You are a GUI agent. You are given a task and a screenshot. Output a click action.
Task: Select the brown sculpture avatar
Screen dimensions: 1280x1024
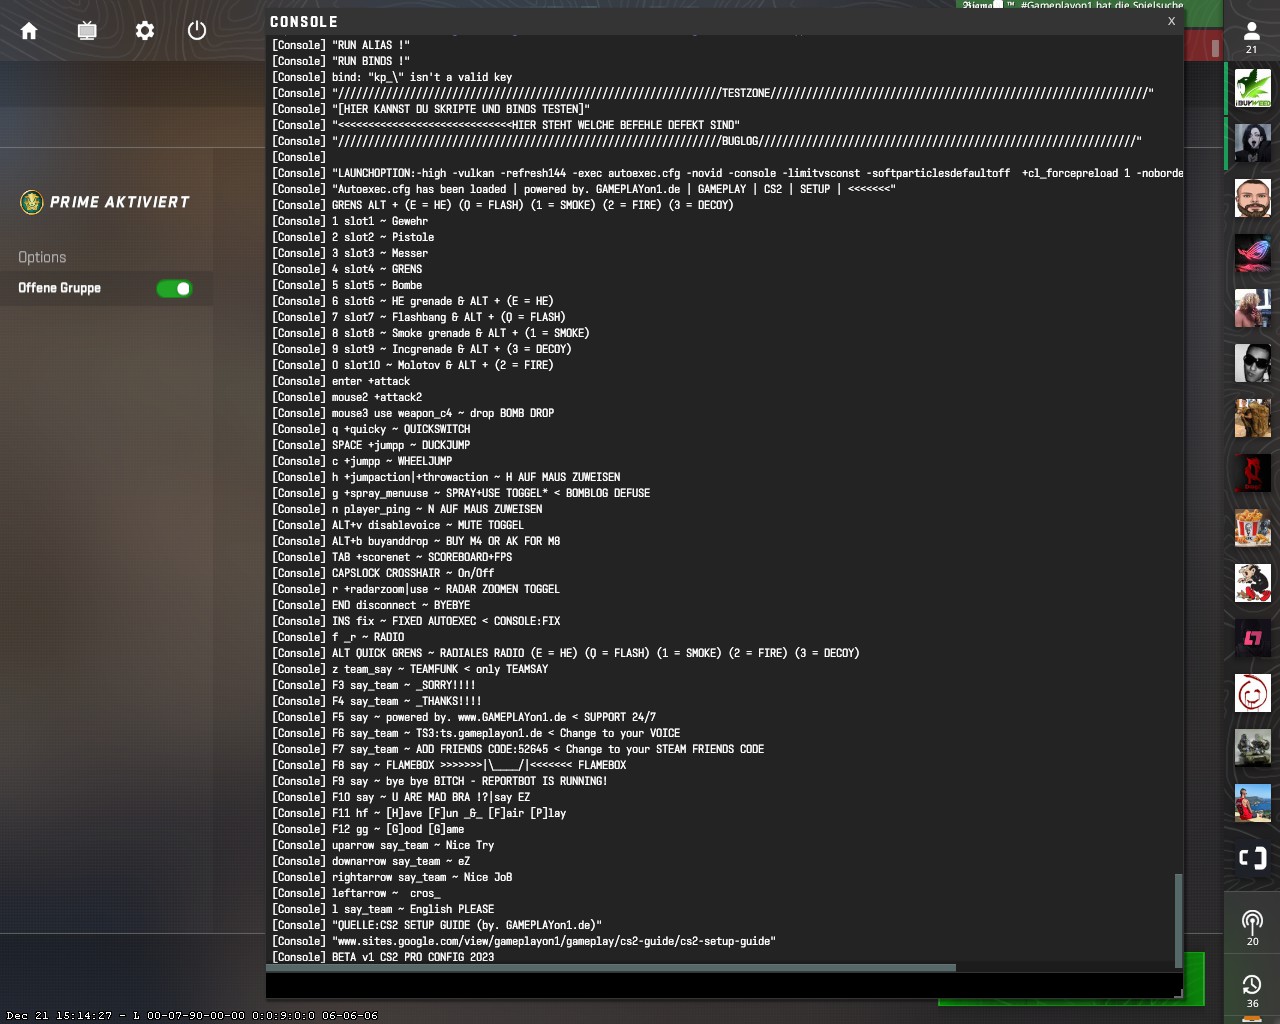pyautogui.click(x=1253, y=418)
